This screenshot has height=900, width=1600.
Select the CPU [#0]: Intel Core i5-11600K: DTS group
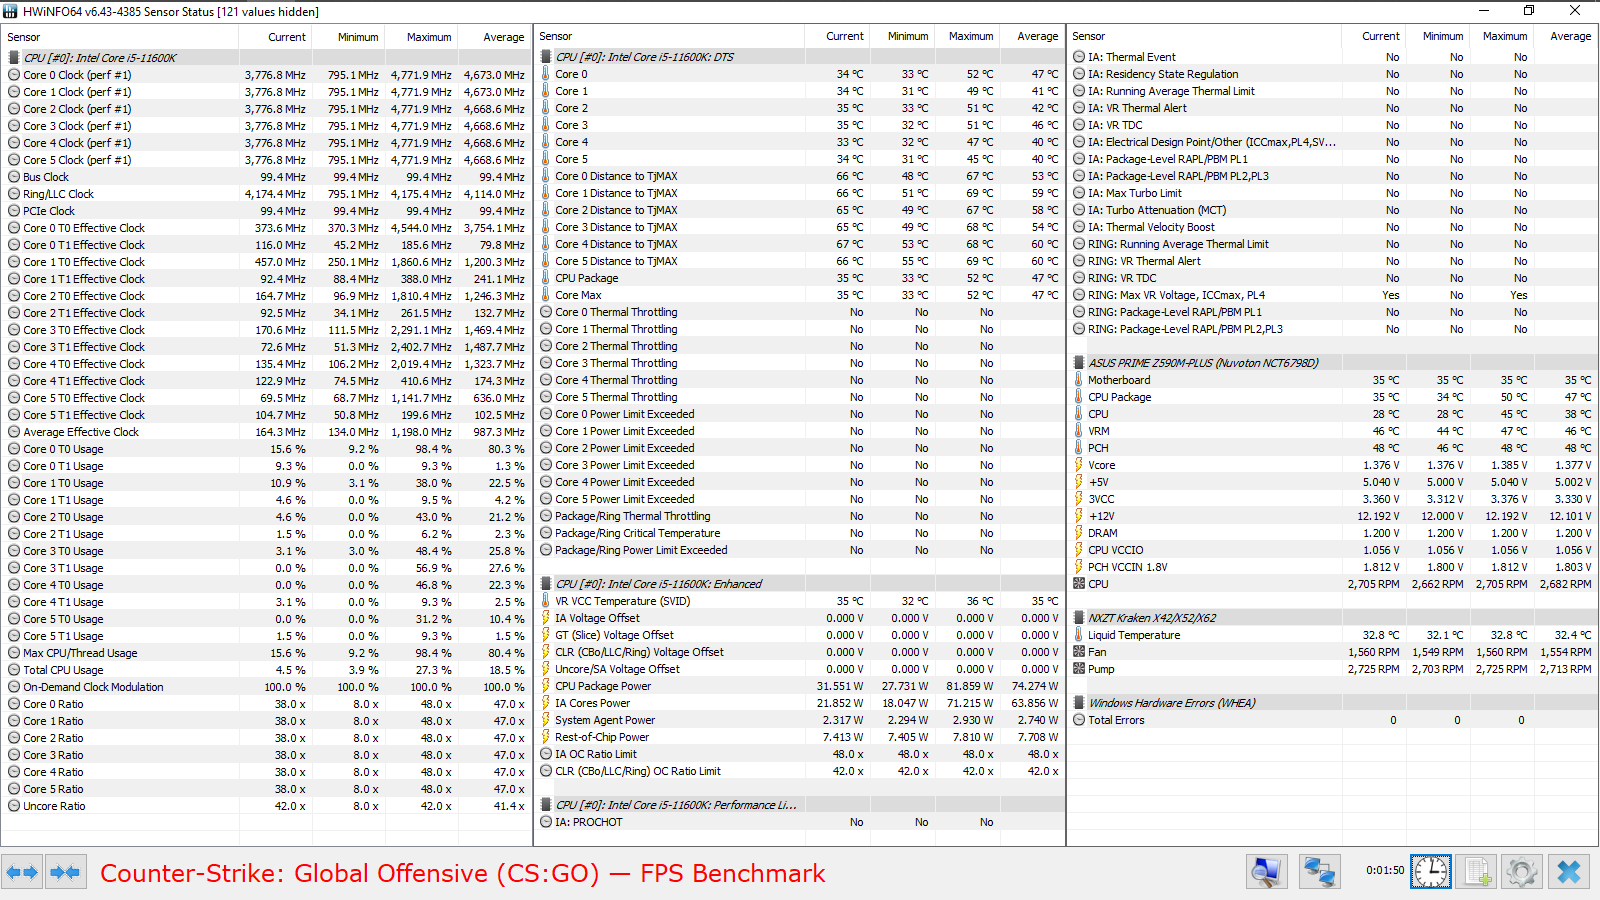(x=800, y=57)
